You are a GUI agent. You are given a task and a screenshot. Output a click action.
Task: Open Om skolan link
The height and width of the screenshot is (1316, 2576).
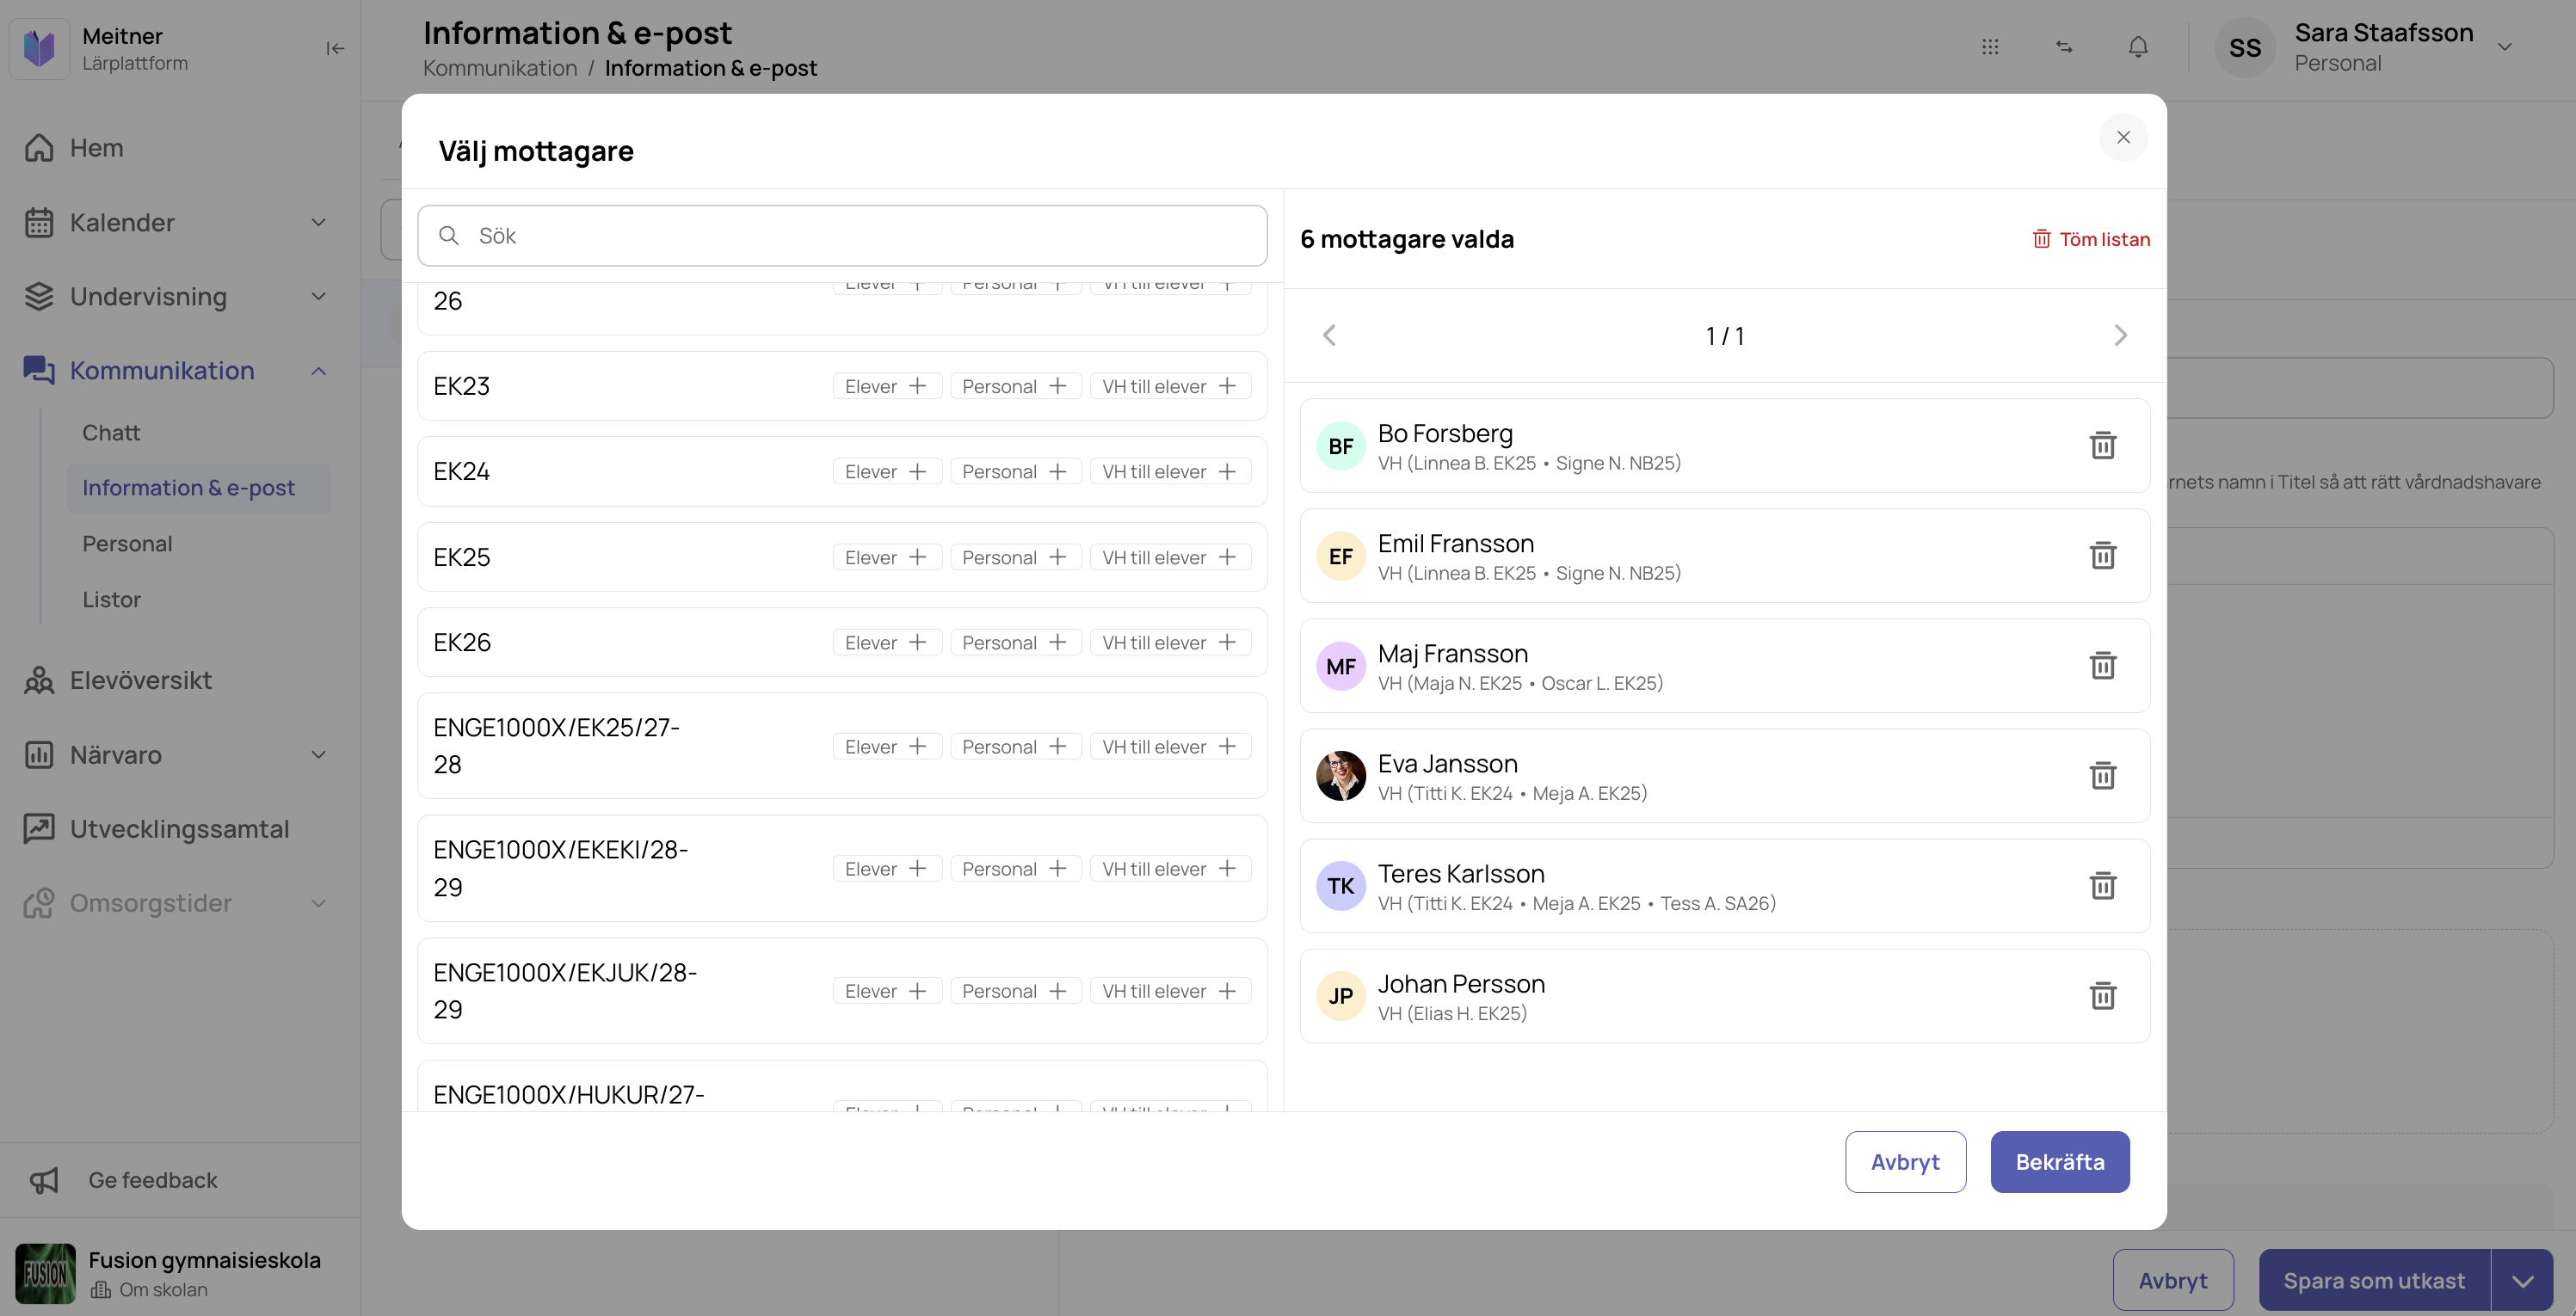coord(149,1290)
